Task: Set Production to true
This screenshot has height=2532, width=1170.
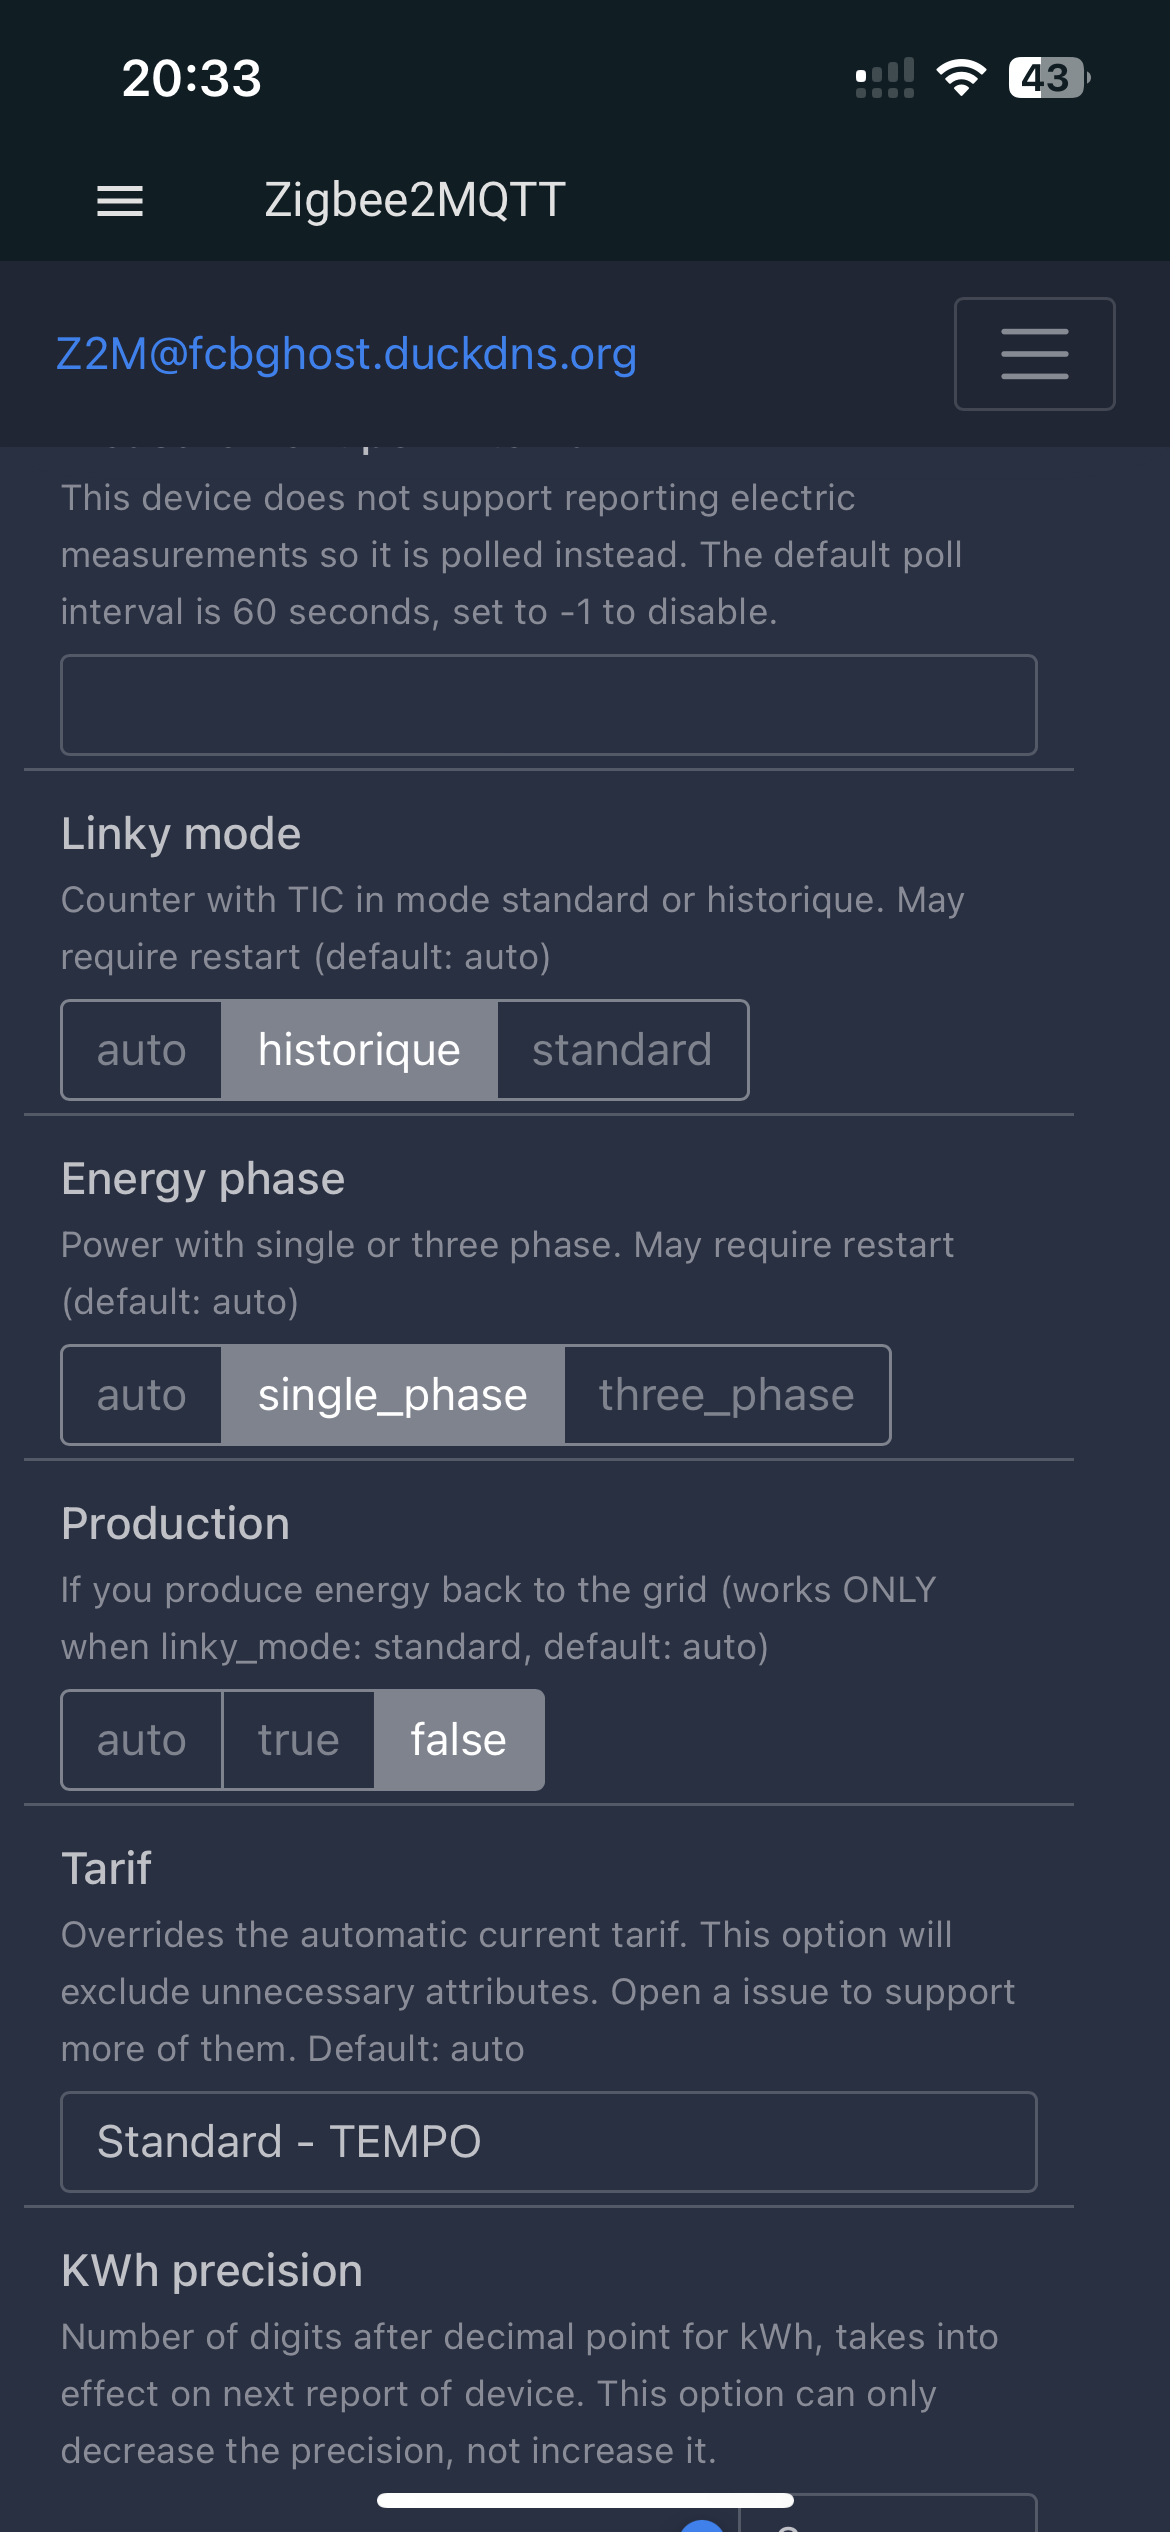Action: click(x=298, y=1740)
